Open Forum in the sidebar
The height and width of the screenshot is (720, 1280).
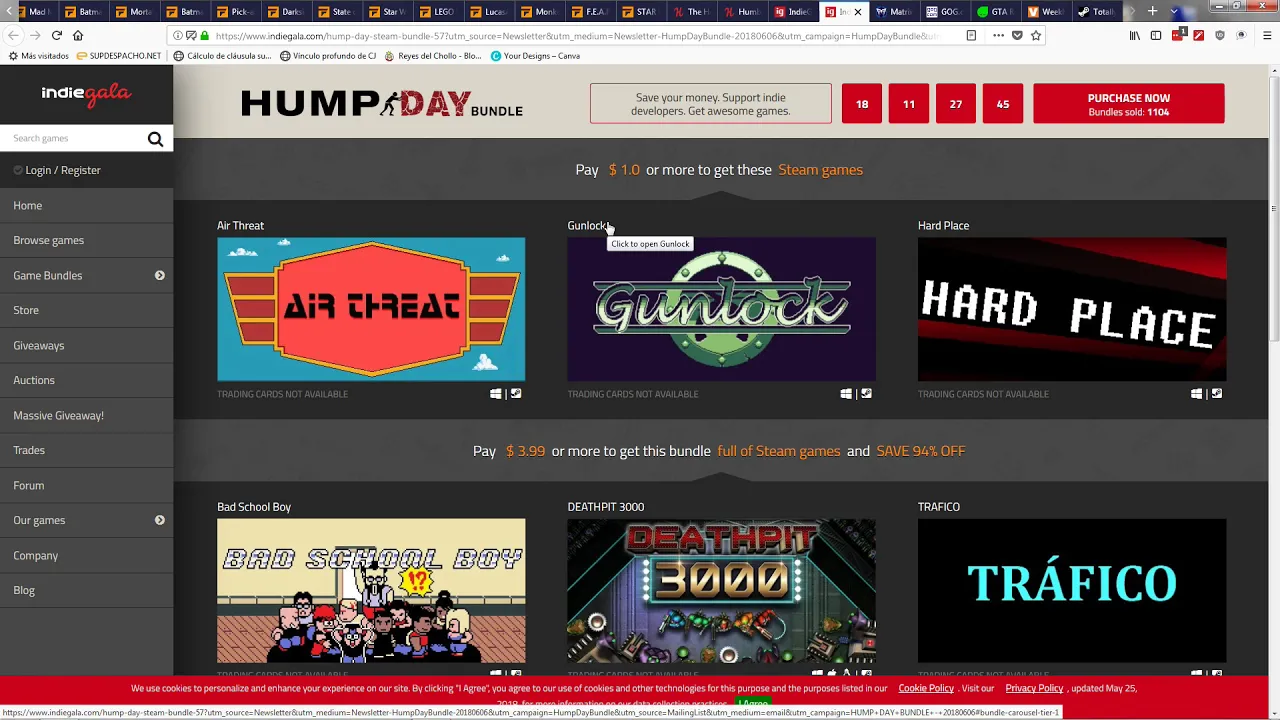[29, 485]
